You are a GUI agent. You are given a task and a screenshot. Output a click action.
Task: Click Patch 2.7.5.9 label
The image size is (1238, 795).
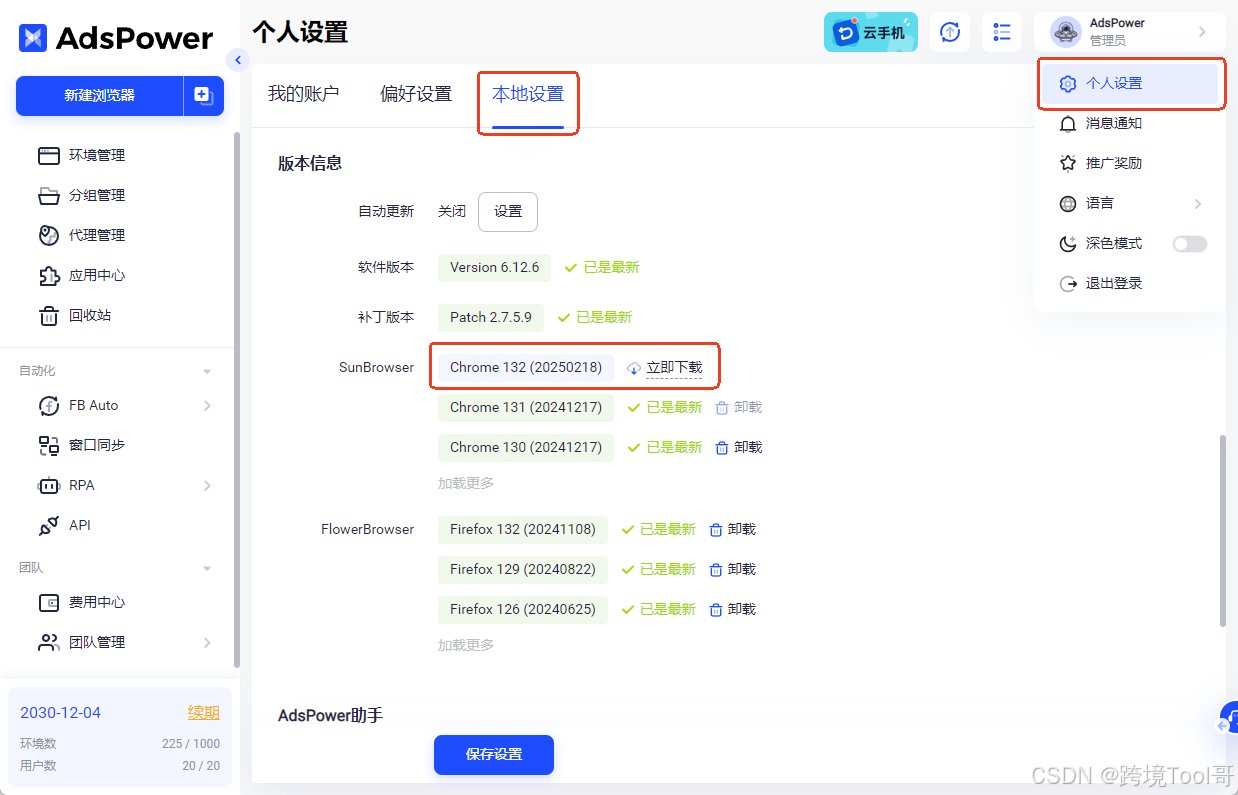pos(491,317)
